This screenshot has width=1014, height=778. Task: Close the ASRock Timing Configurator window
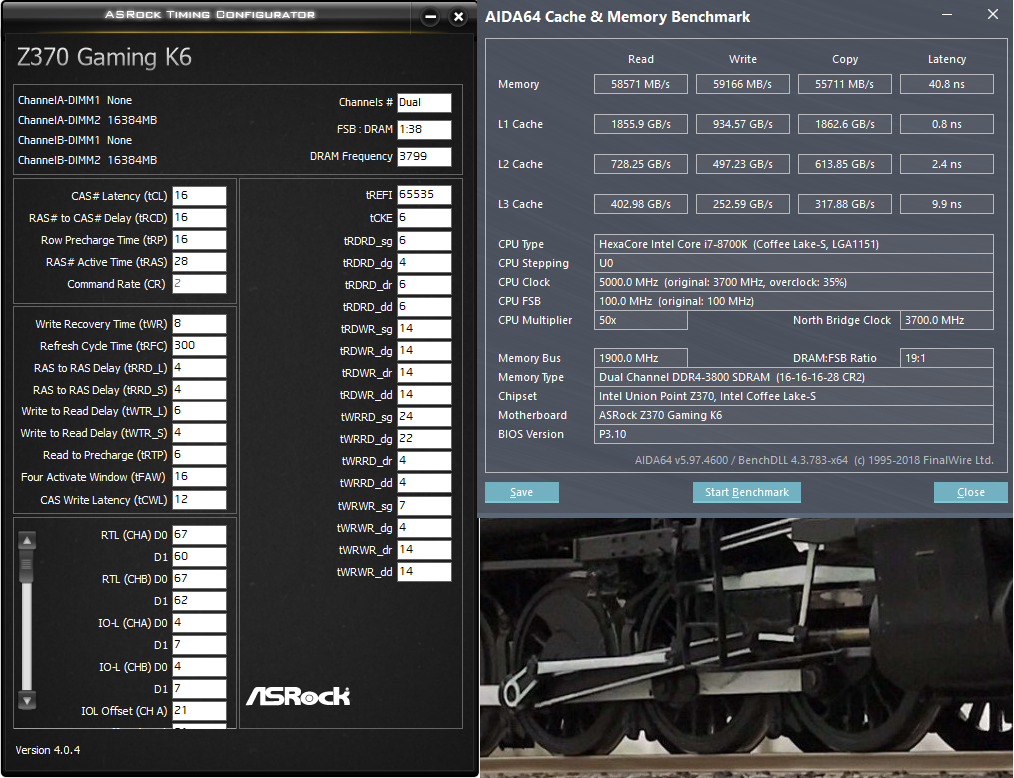[458, 17]
